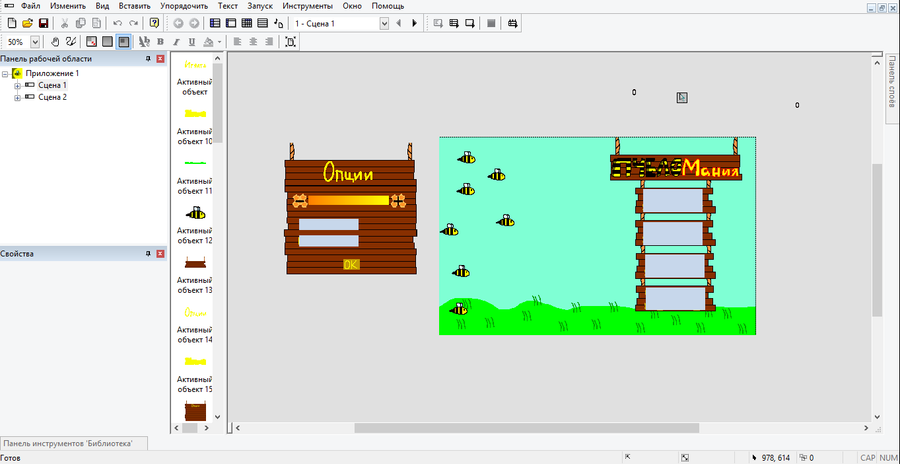Open the text color dropdown arrow
900x464 pixels.
click(219, 41)
